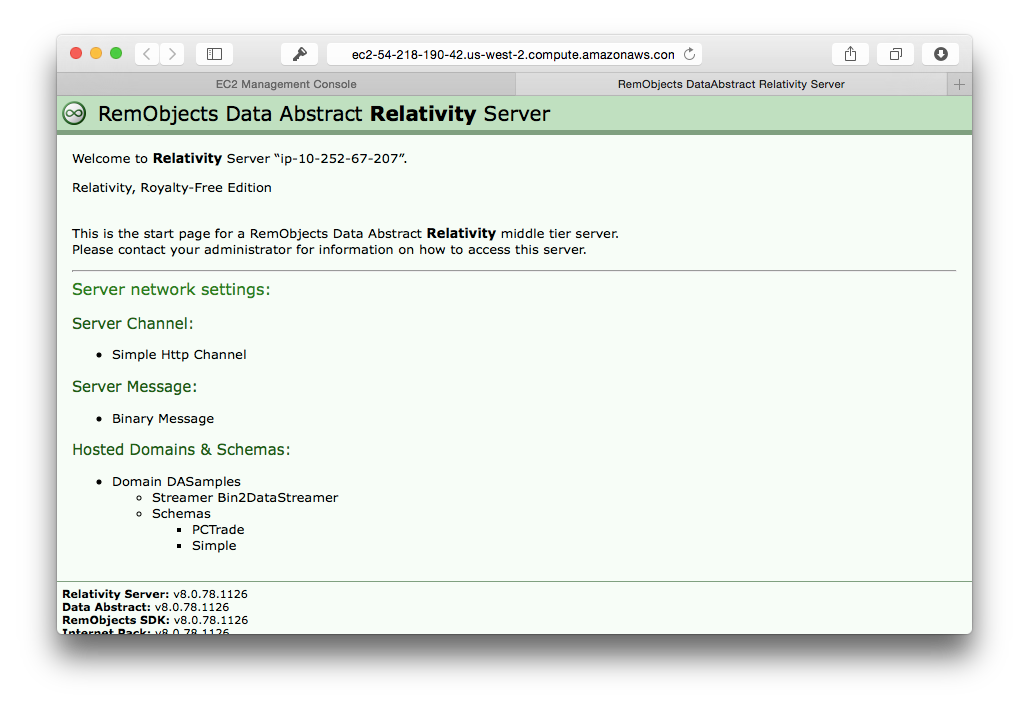Open the key password manager extension
1029x713 pixels.
tap(299, 54)
